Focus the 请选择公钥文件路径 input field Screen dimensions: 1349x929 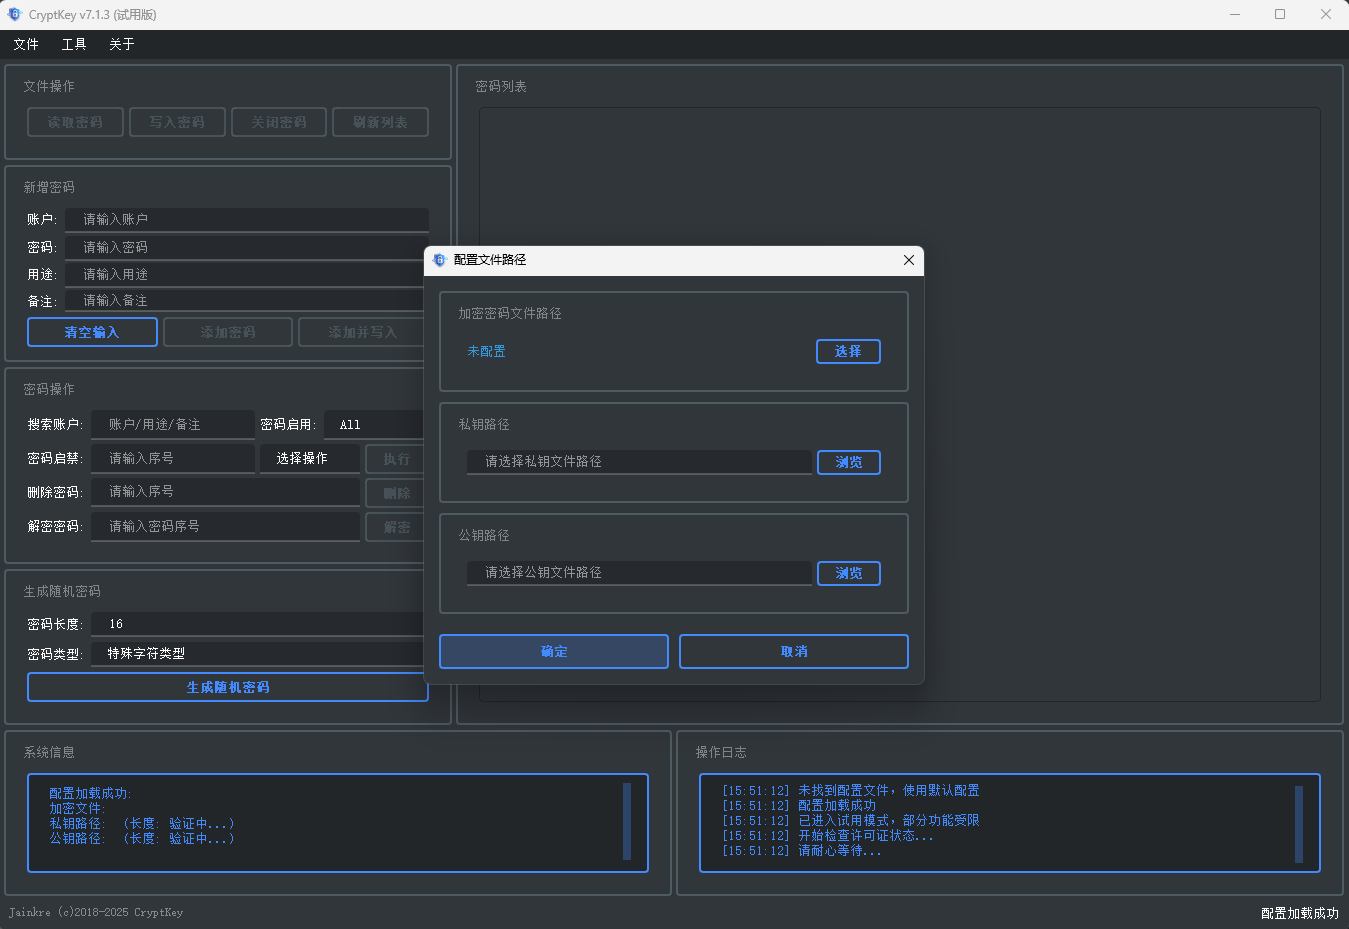tap(639, 573)
